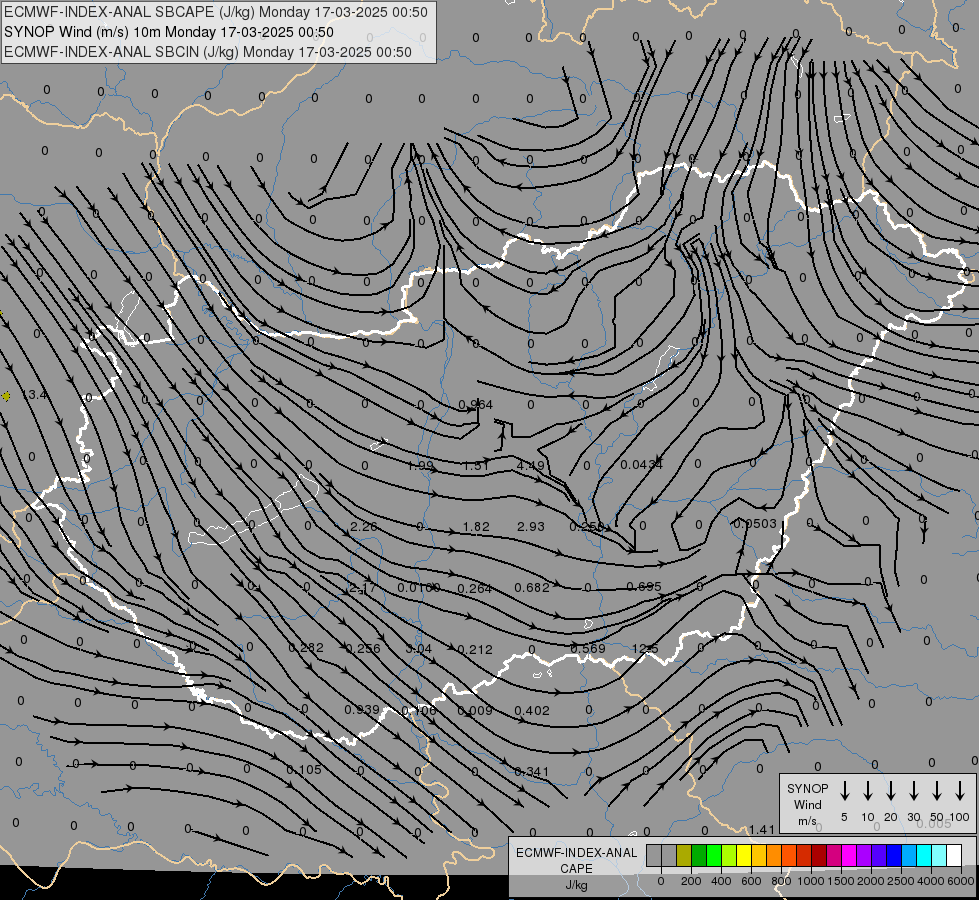Click the map value 0.0503

[755, 523]
